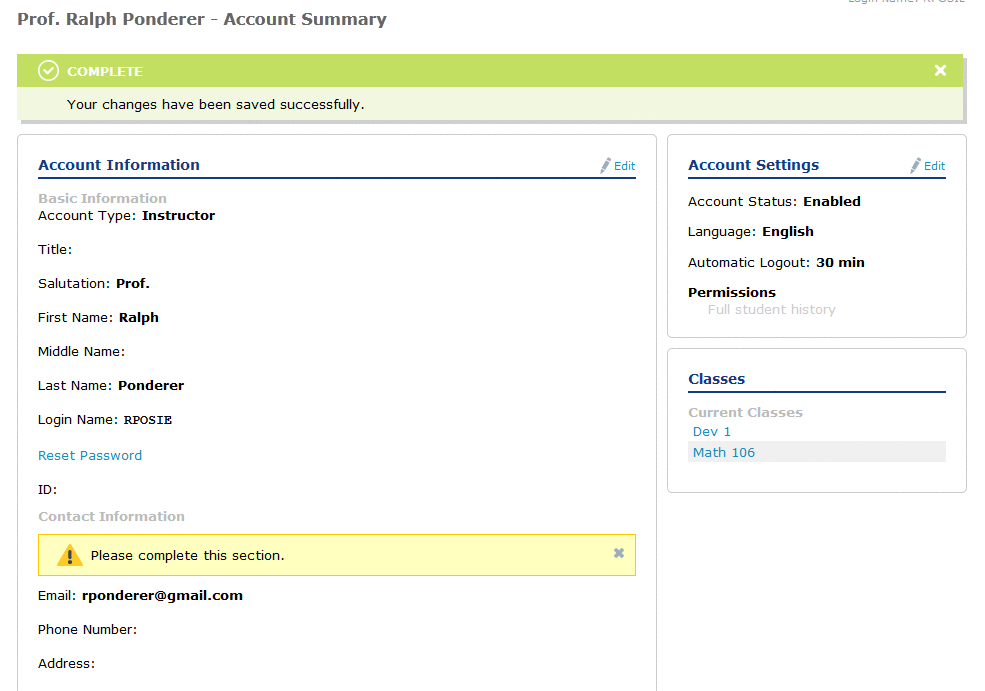985x691 pixels.
Task: Click the Account Settings section heading
Action: point(753,165)
